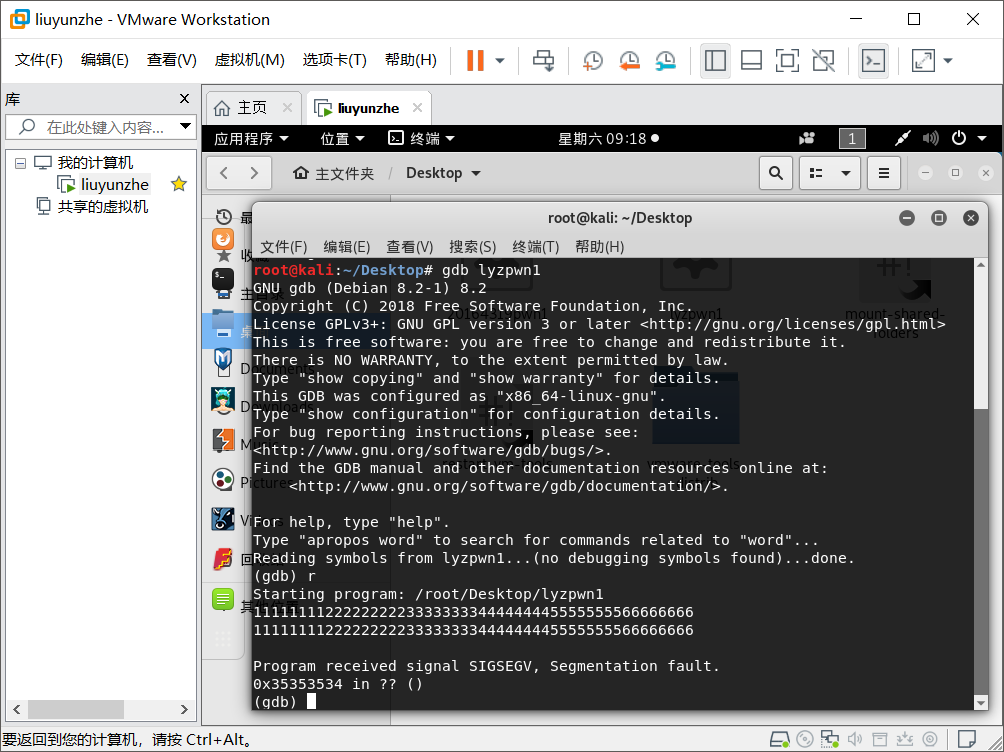
Task: Open VMware 选项卡(T) menu
Action: [334, 60]
